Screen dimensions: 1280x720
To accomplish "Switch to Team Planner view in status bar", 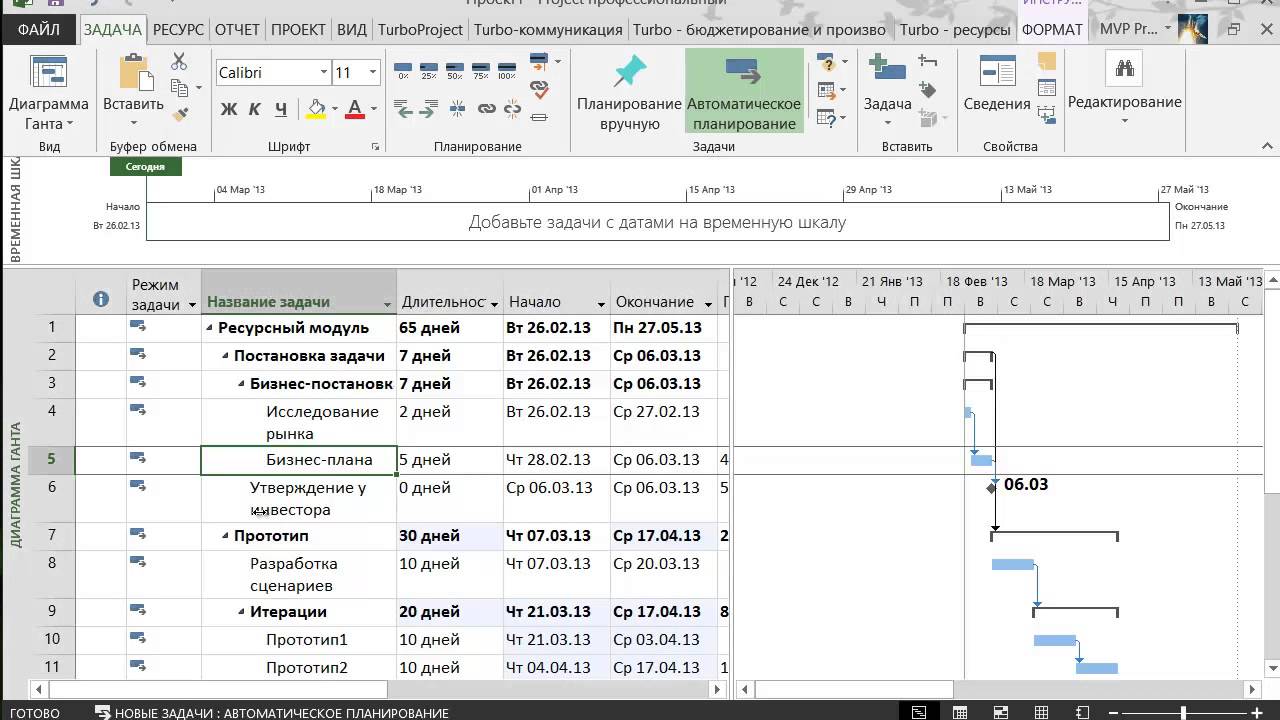I will coord(1001,712).
